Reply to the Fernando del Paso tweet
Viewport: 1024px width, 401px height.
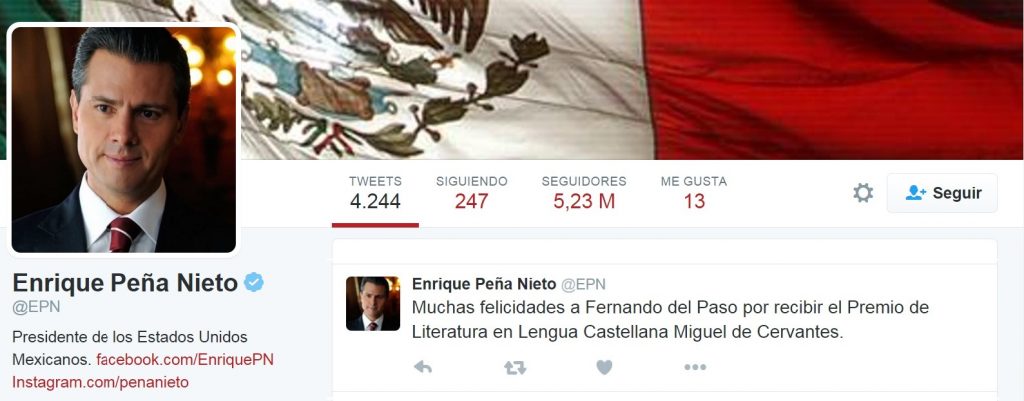[423, 367]
